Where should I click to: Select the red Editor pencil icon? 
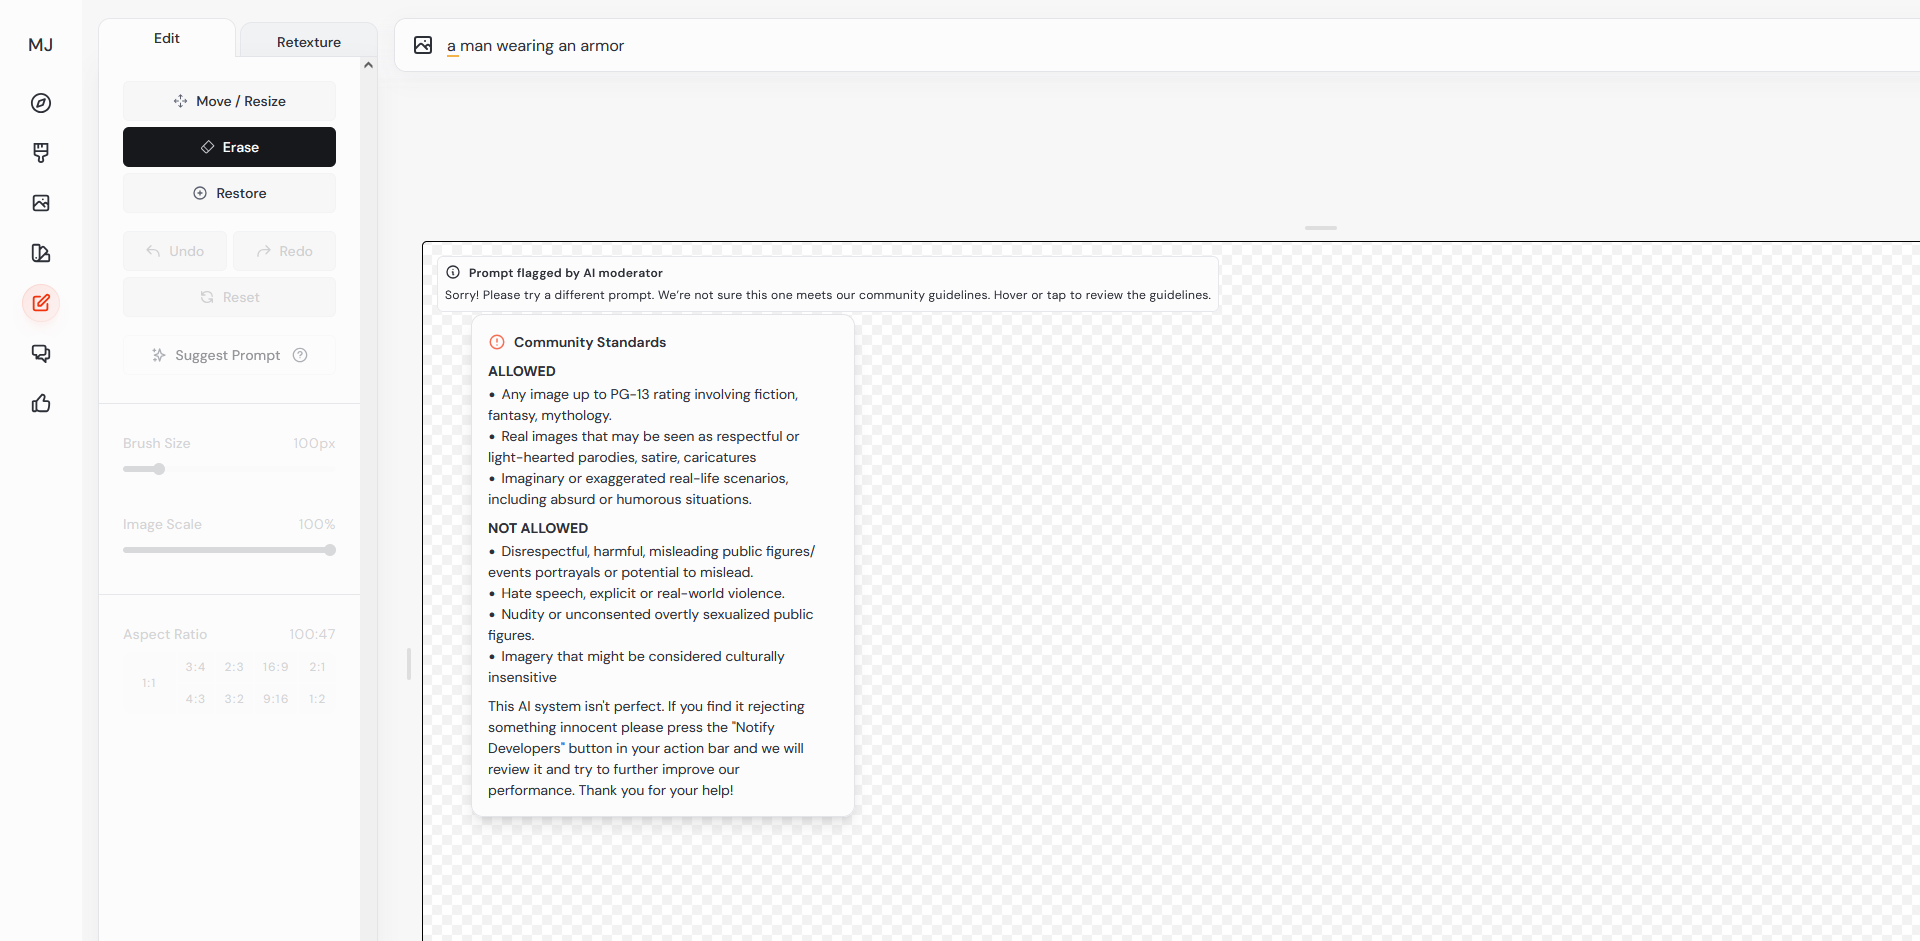point(41,303)
